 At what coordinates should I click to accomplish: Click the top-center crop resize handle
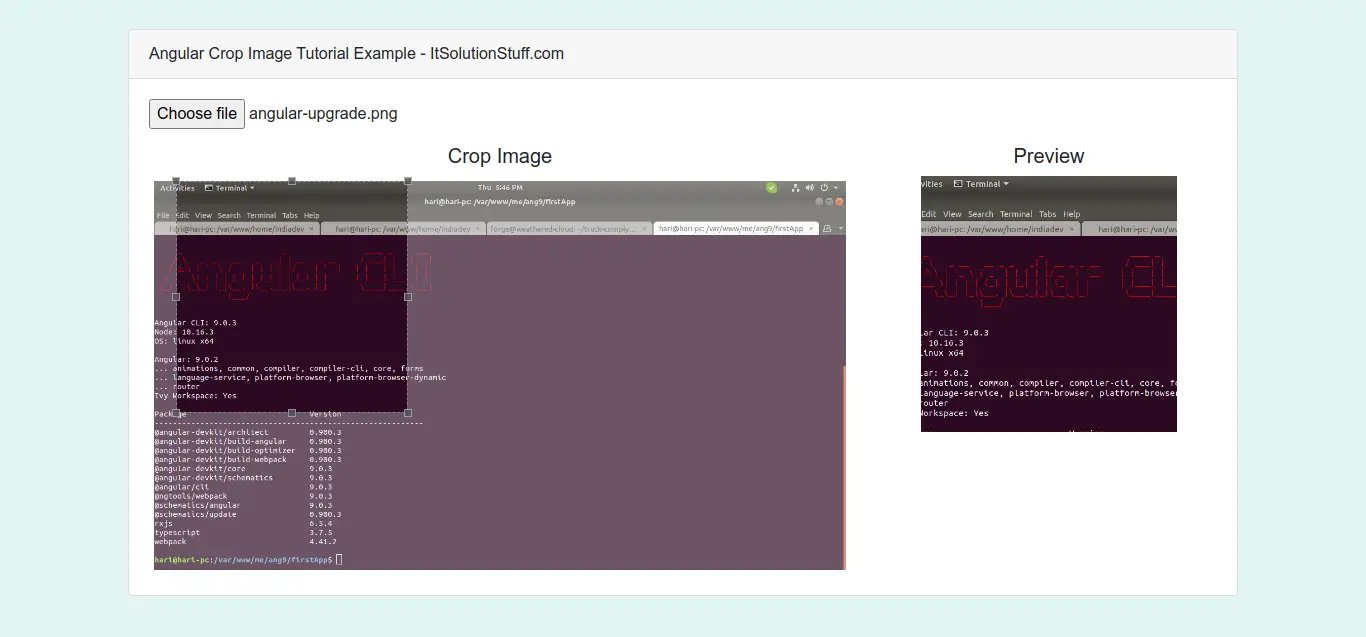tap(292, 181)
